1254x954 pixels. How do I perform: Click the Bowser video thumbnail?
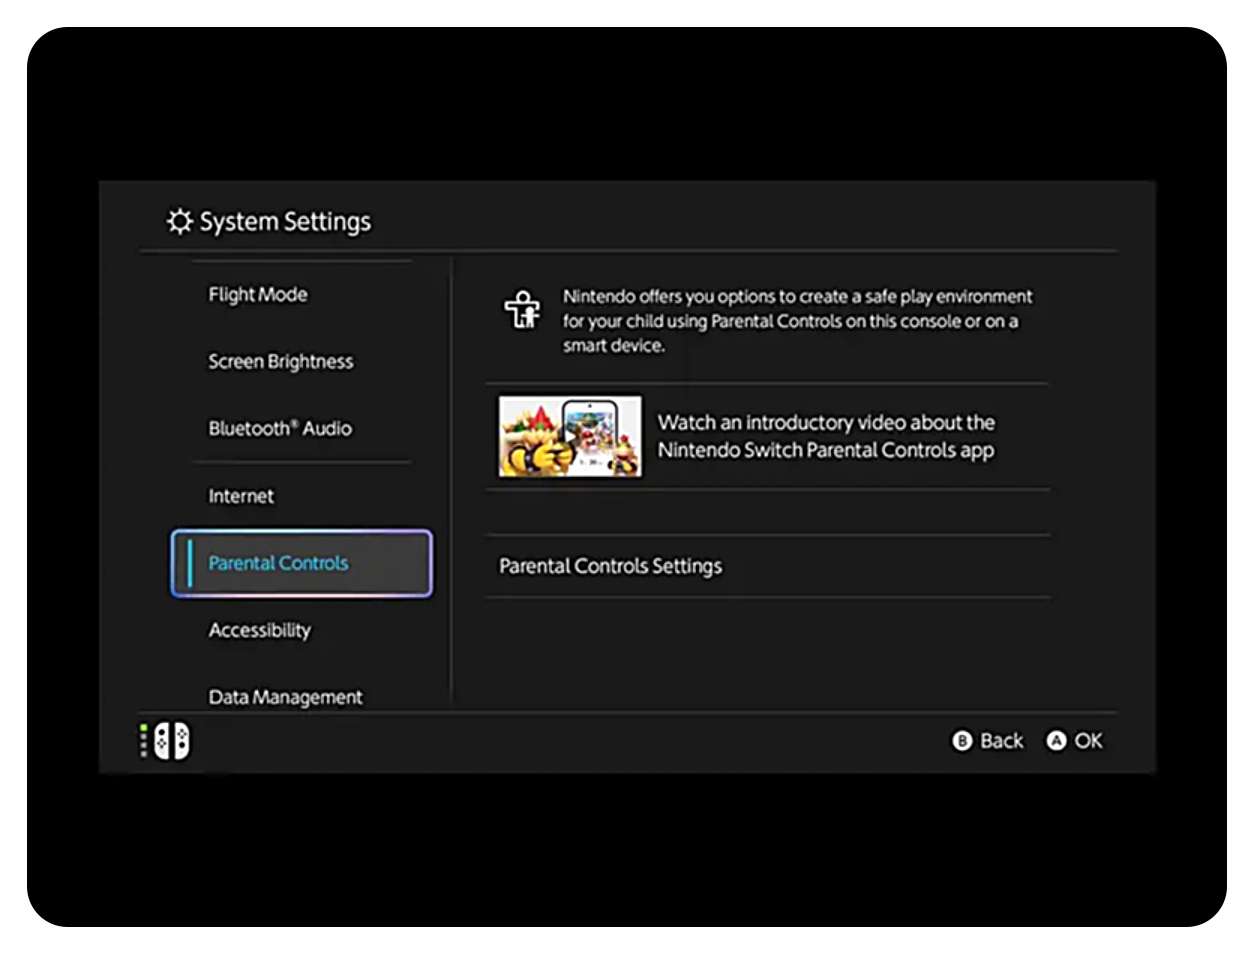(570, 436)
